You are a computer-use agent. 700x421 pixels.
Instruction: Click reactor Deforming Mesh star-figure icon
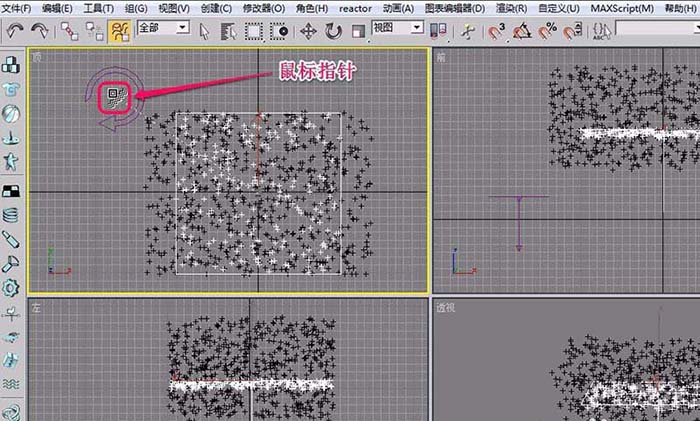[x=11, y=162]
